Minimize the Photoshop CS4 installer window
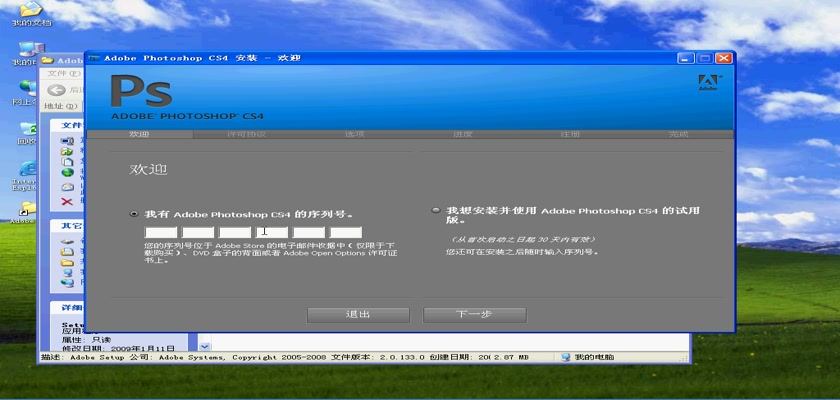Image resolution: width=840 pixels, height=400 pixels. point(686,58)
